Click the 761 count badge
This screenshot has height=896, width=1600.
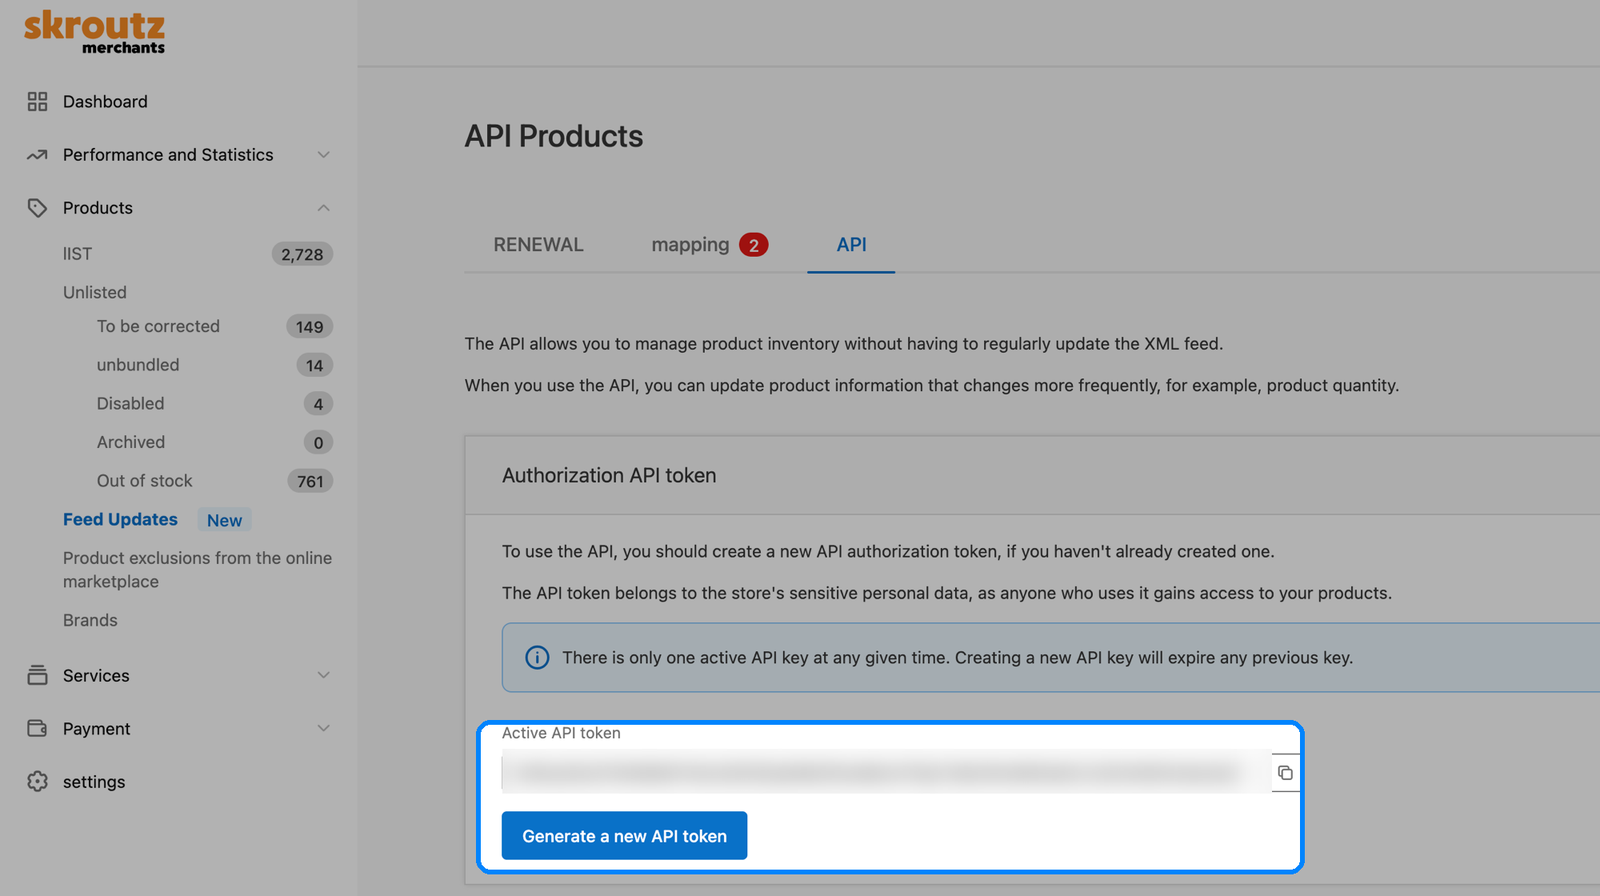[x=310, y=481]
